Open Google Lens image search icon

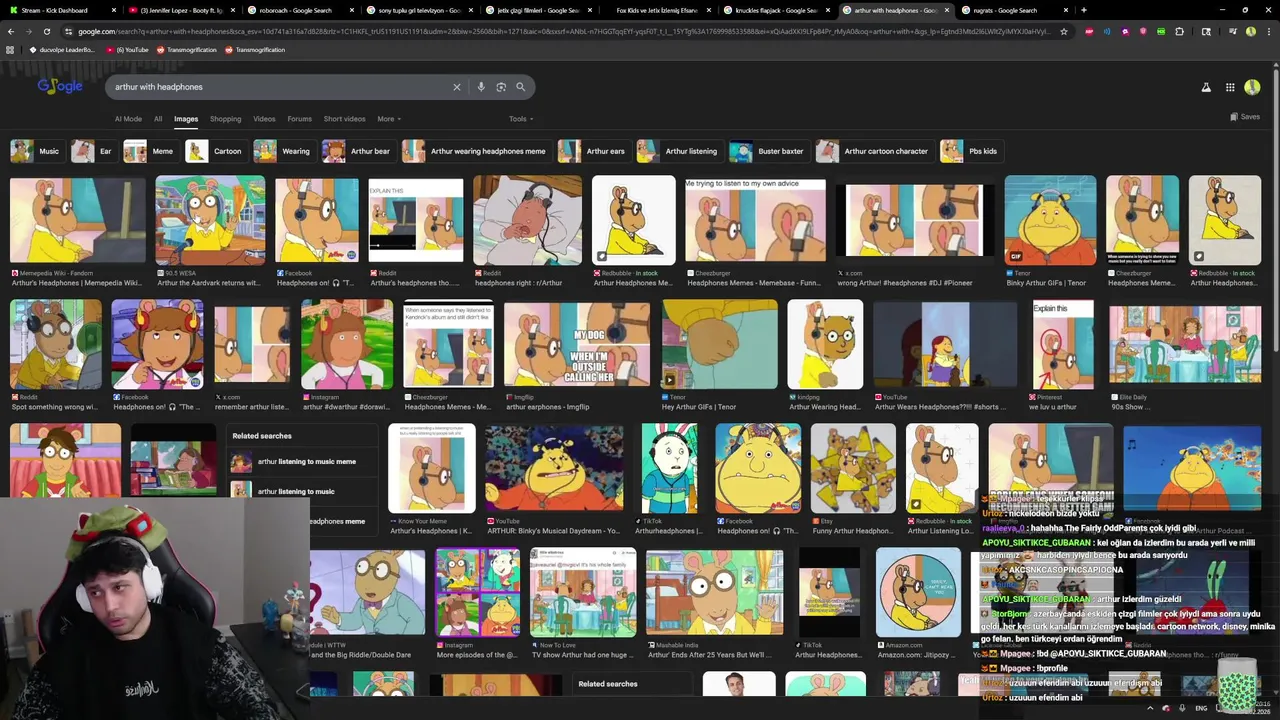click(501, 87)
